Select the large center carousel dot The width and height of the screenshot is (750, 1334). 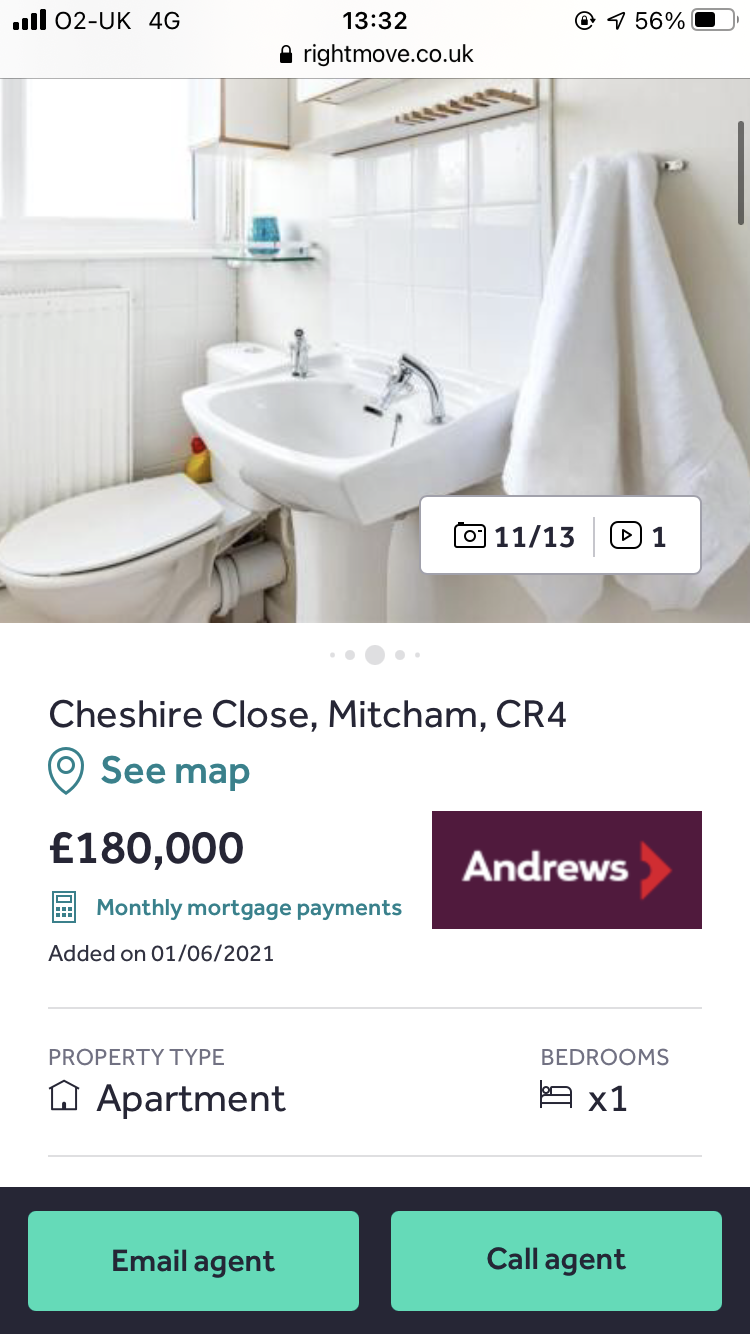pyautogui.click(x=375, y=655)
